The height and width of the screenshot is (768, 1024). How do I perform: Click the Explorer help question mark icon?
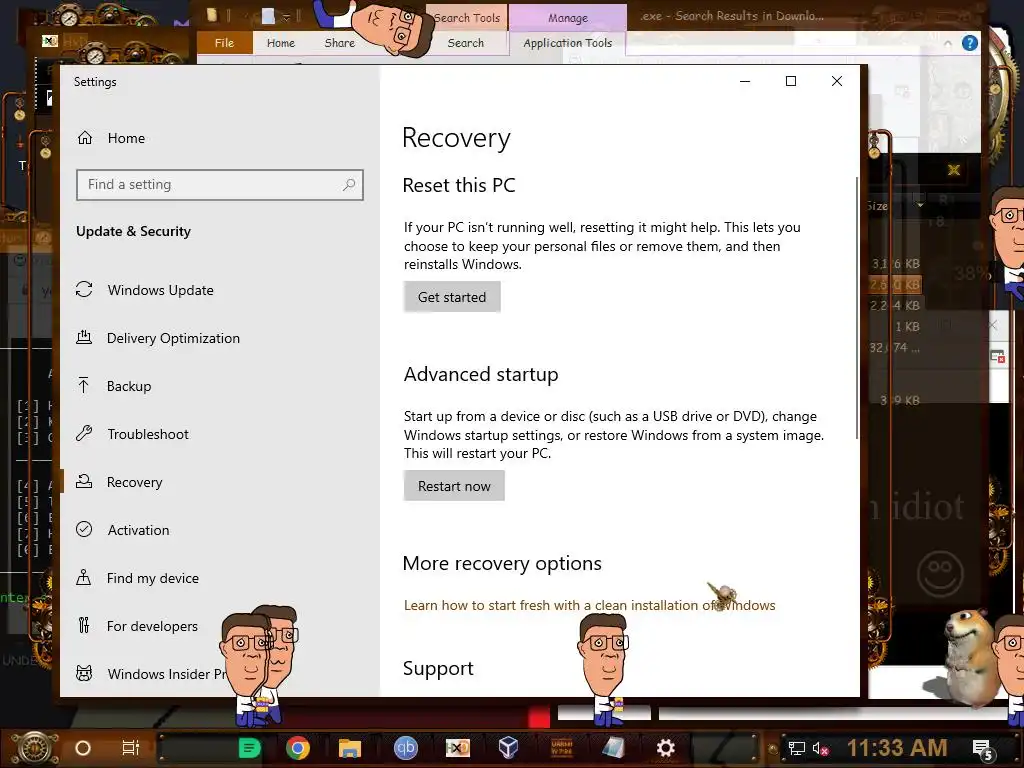point(970,44)
